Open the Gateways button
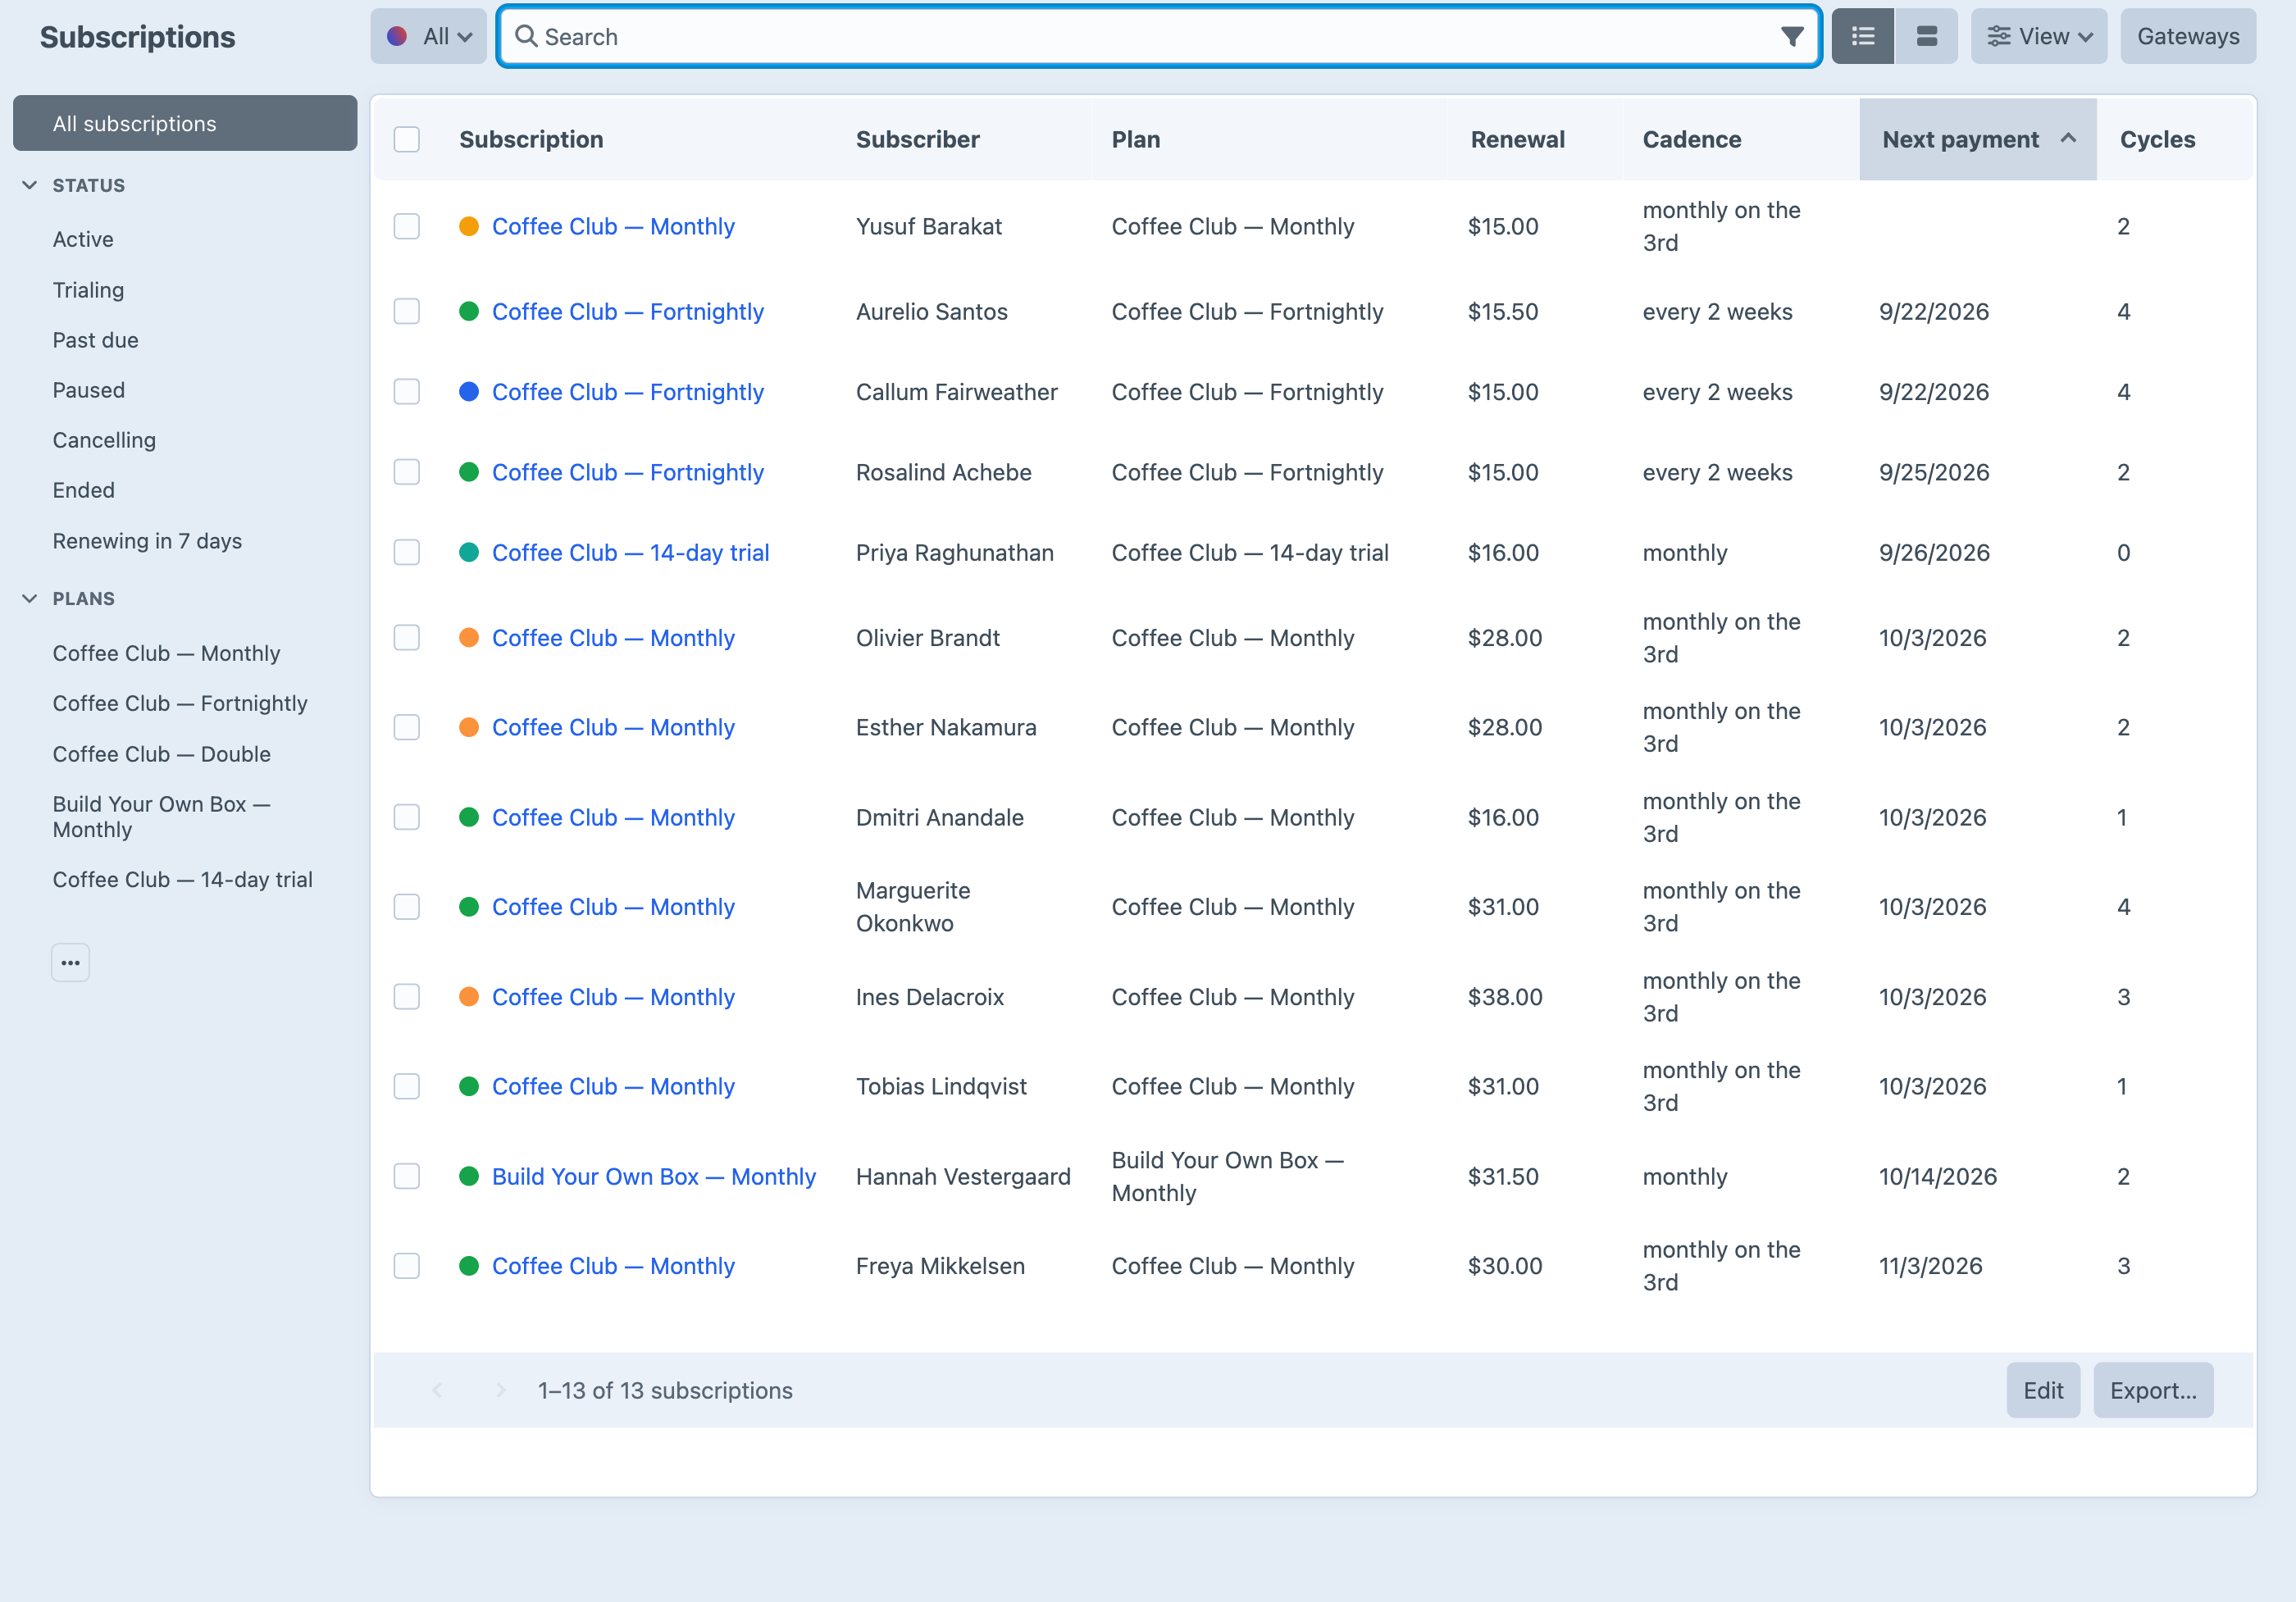2296x1602 pixels. pyautogui.click(x=2188, y=37)
